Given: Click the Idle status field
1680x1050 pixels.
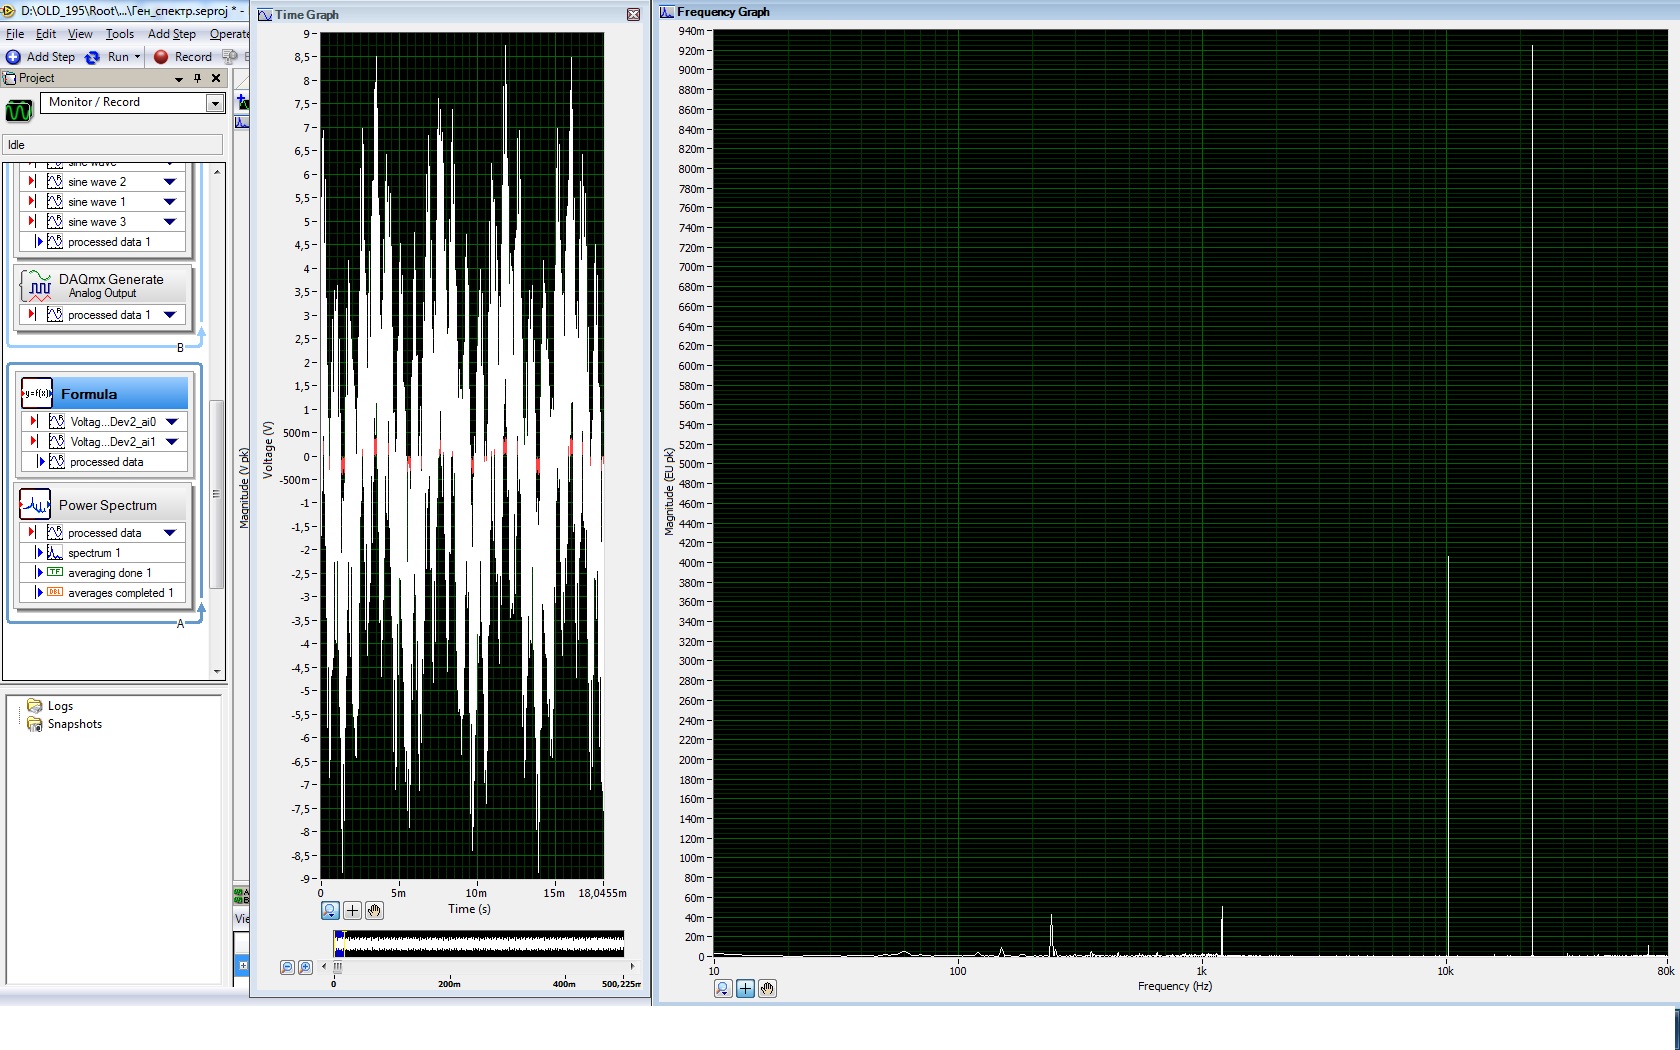Looking at the screenshot, I should point(112,145).
